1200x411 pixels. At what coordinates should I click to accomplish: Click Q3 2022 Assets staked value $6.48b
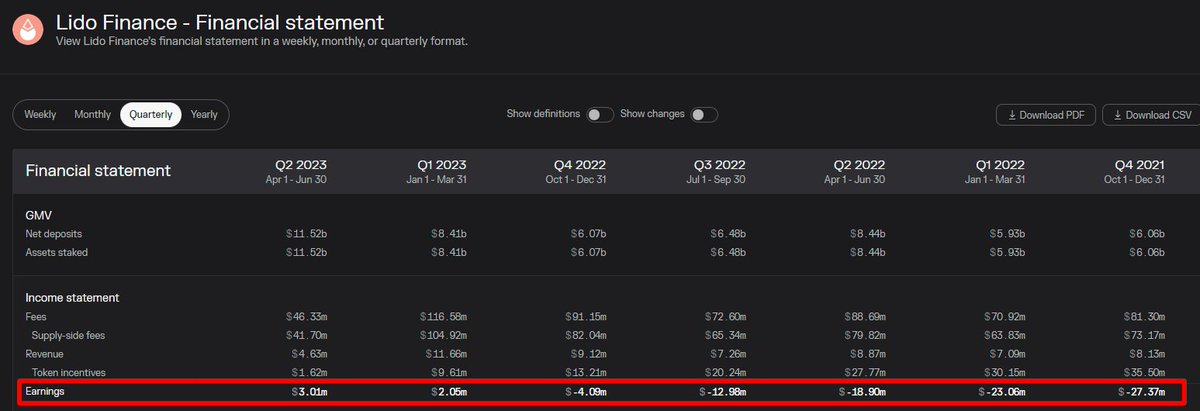(728, 252)
